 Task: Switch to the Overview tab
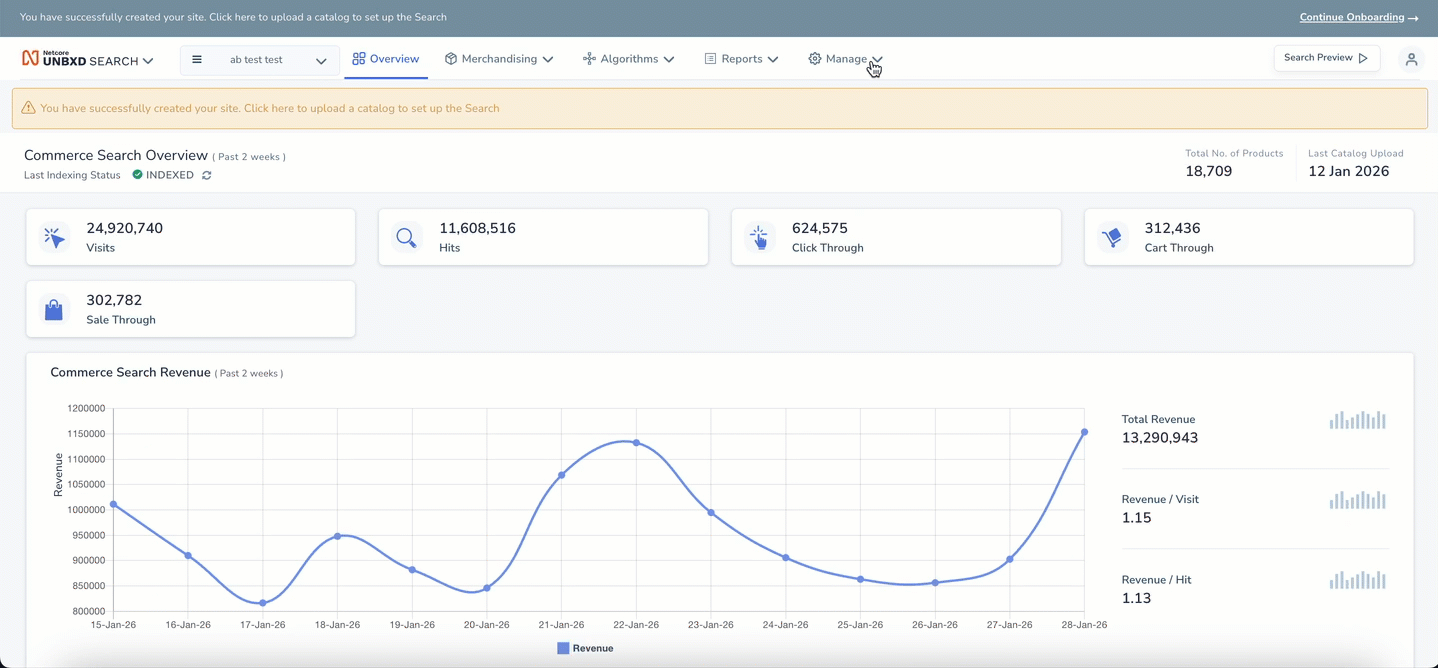[x=386, y=59]
